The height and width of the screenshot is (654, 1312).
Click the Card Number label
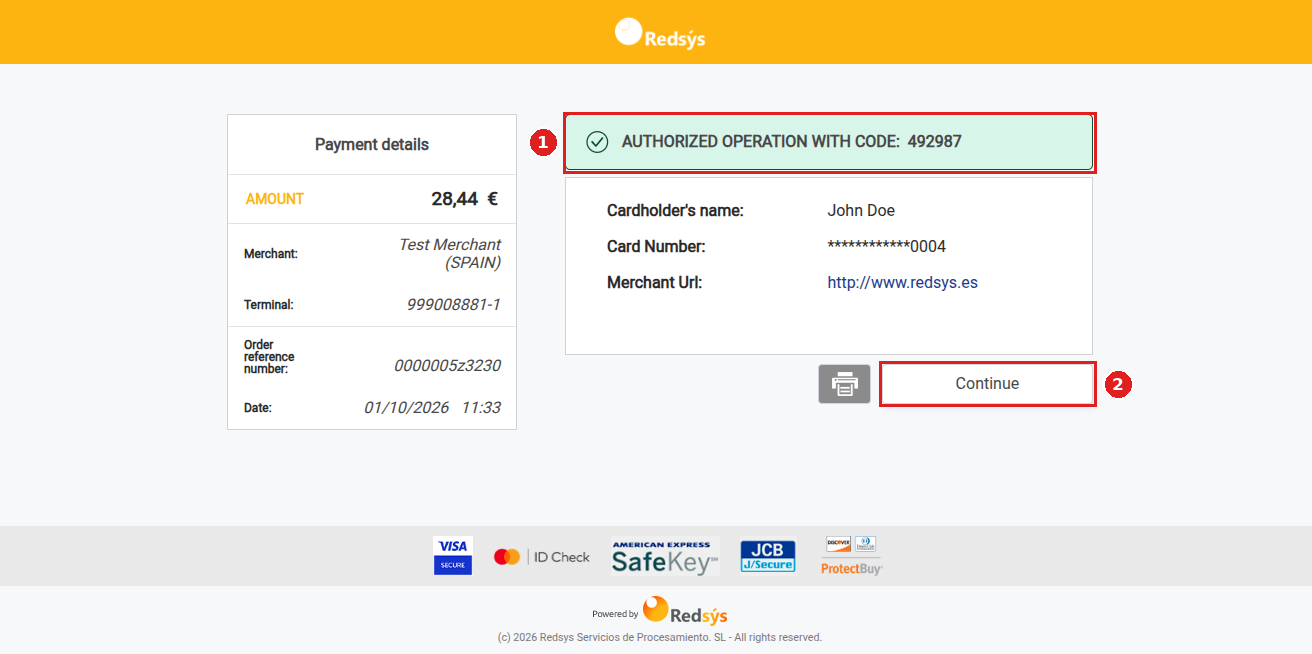(x=656, y=246)
